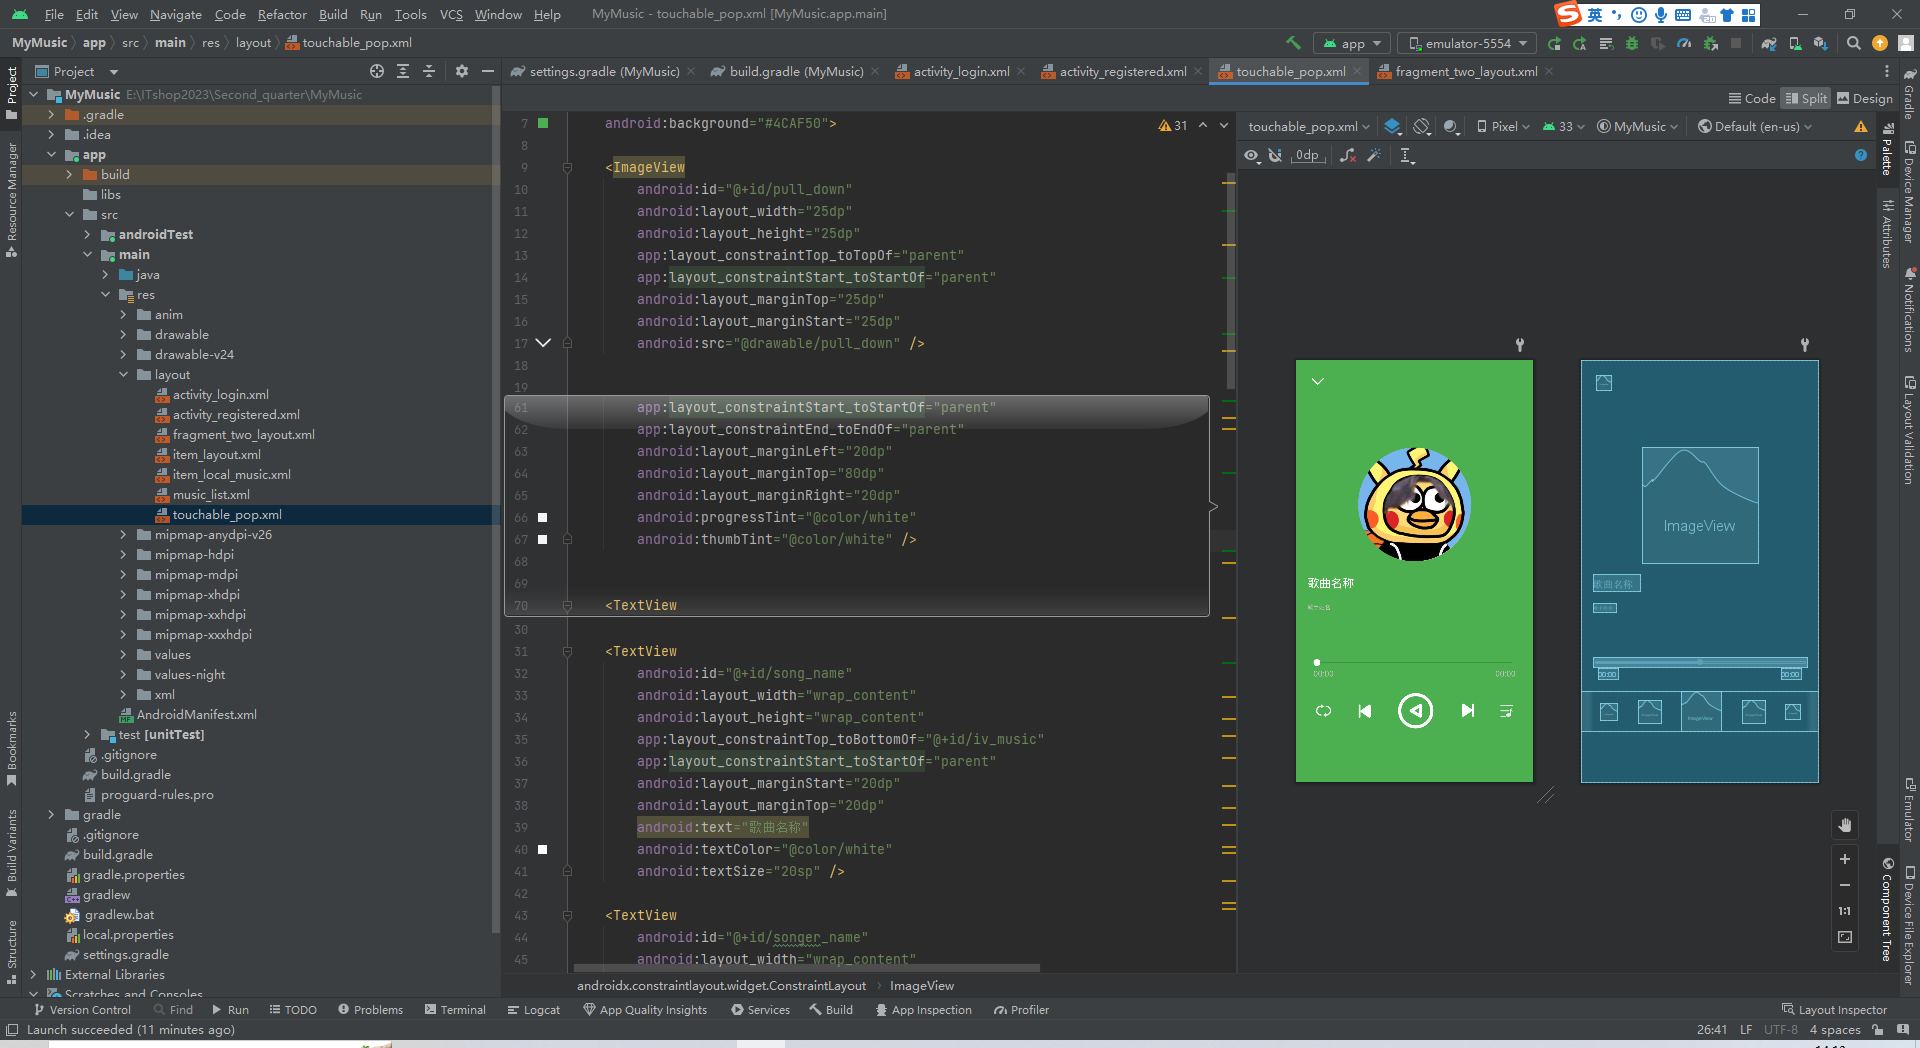Open the Guidelines helper icon
This screenshot has width=1920, height=1048.
pos(1406,155)
